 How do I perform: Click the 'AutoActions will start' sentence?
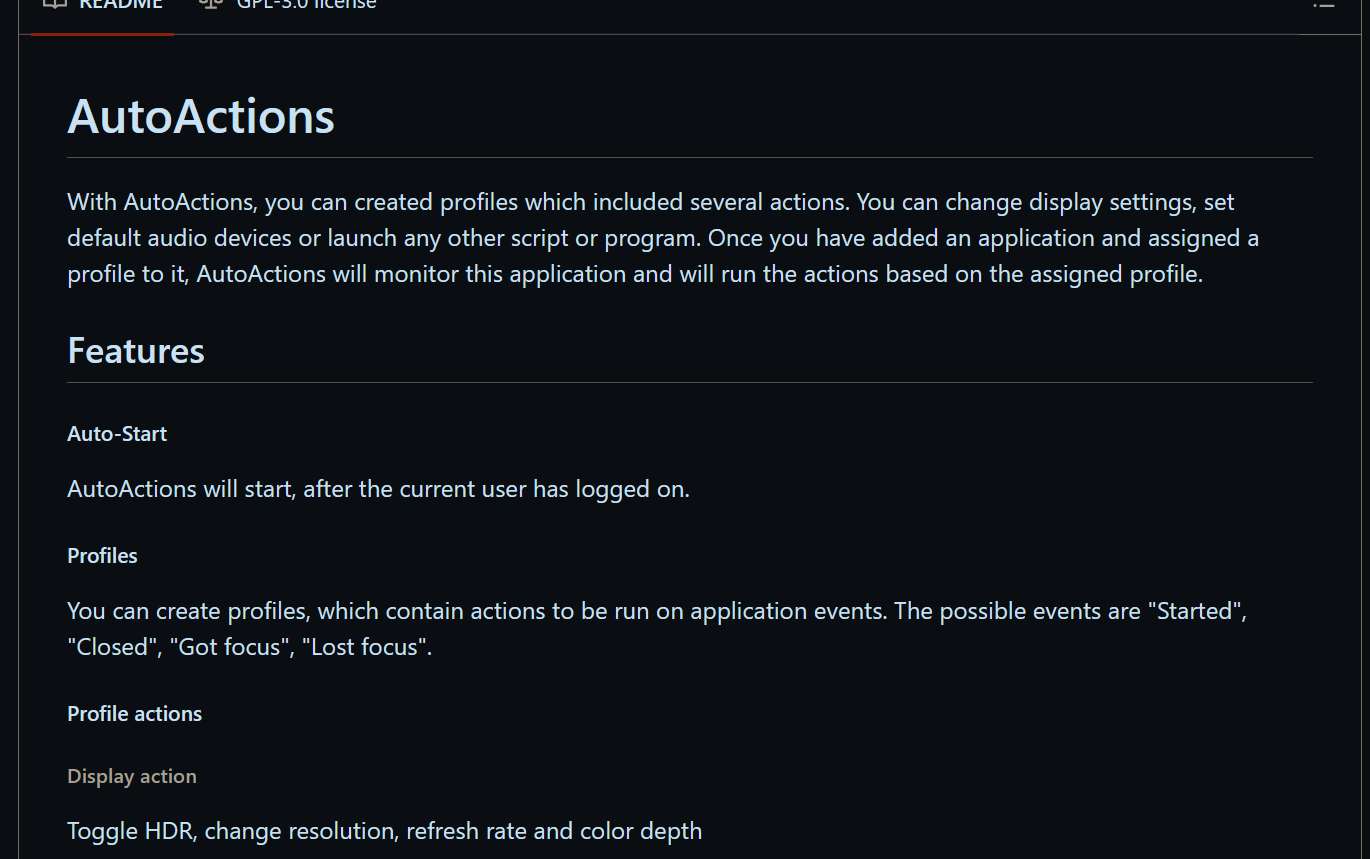pos(378,489)
